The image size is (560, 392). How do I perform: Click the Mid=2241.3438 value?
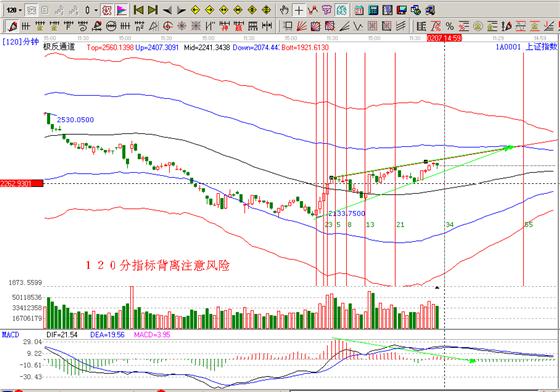[207, 47]
